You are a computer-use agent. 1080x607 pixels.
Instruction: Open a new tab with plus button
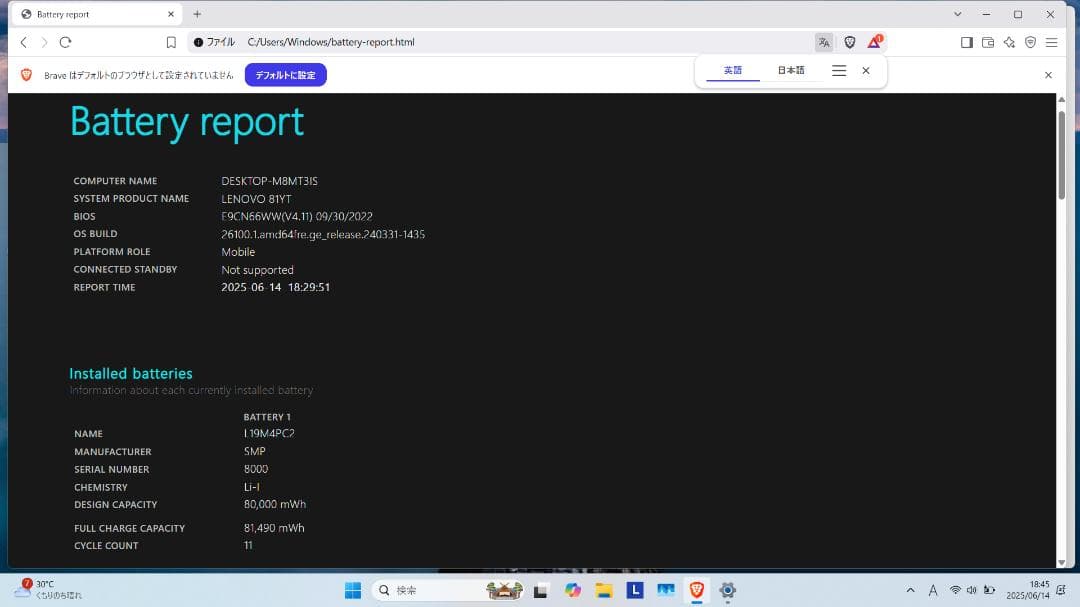point(197,14)
